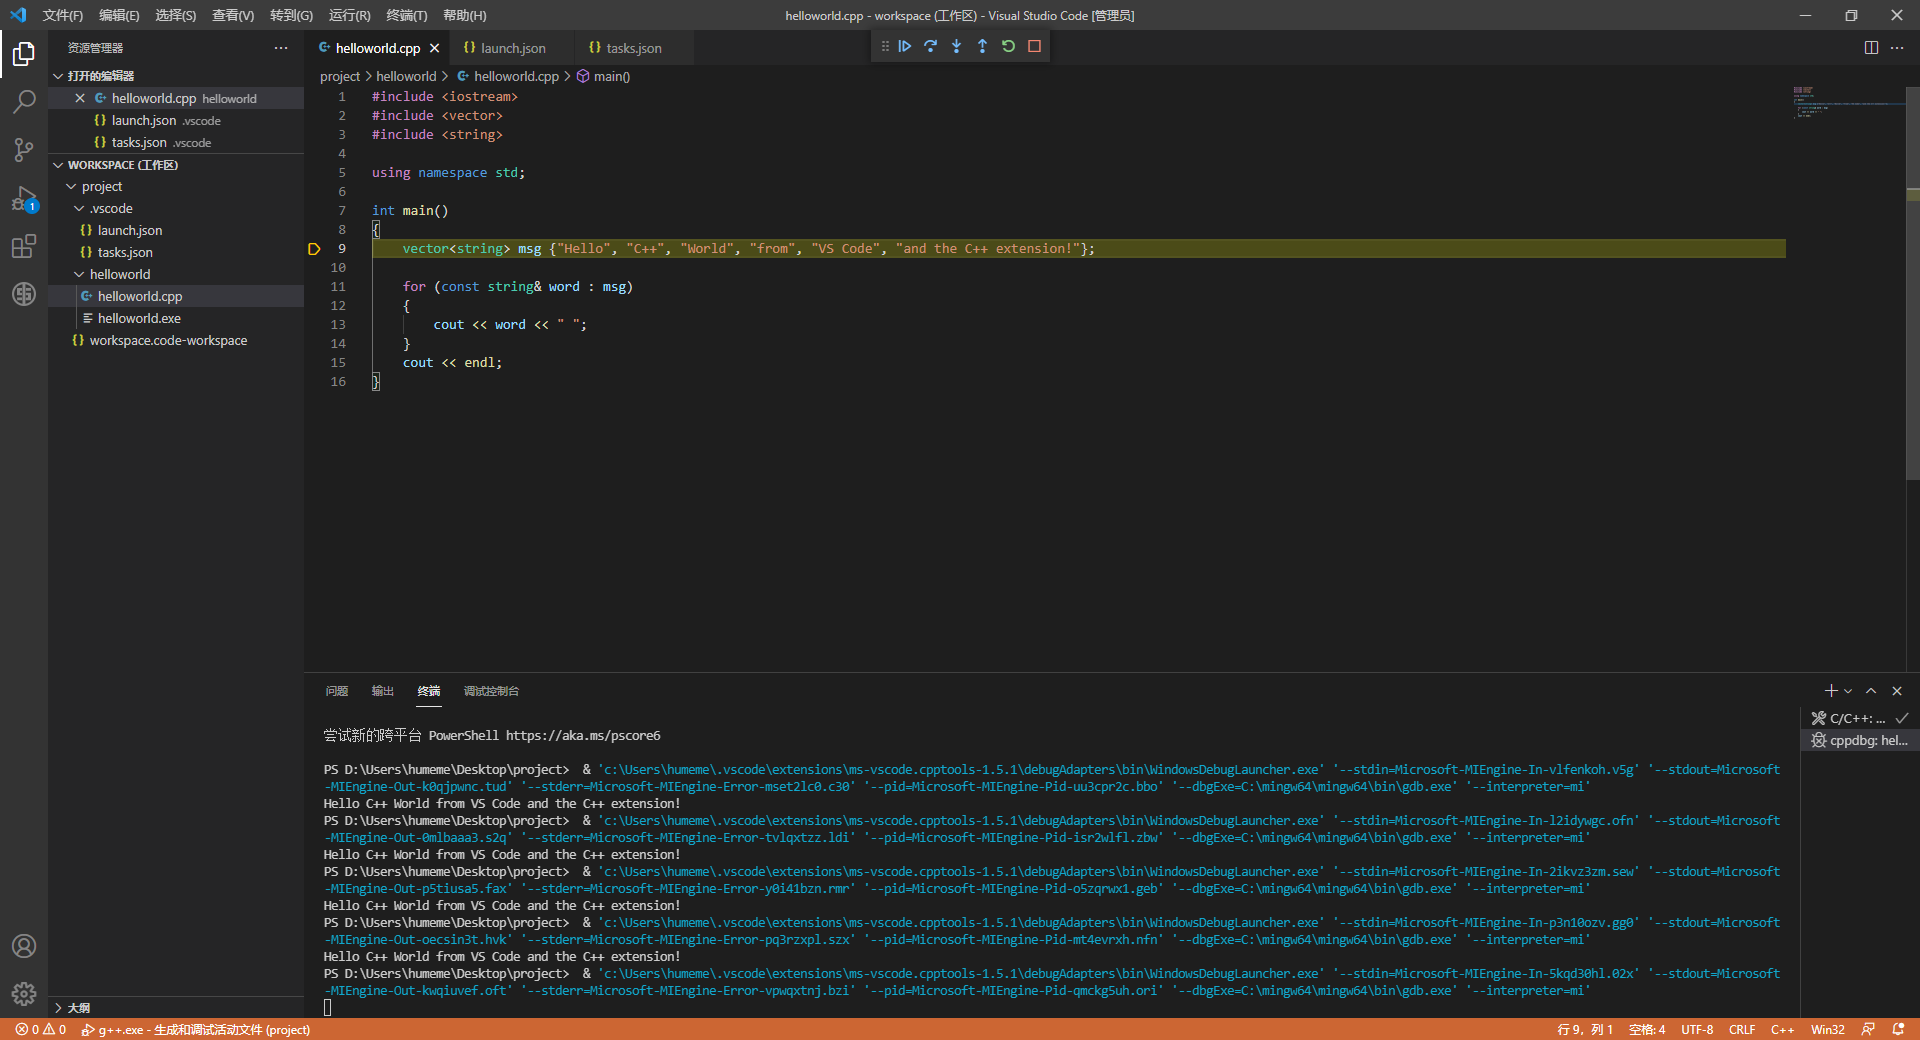This screenshot has width=1920, height=1040.
Task: Open the Accounts menu icon
Action: coord(24,946)
